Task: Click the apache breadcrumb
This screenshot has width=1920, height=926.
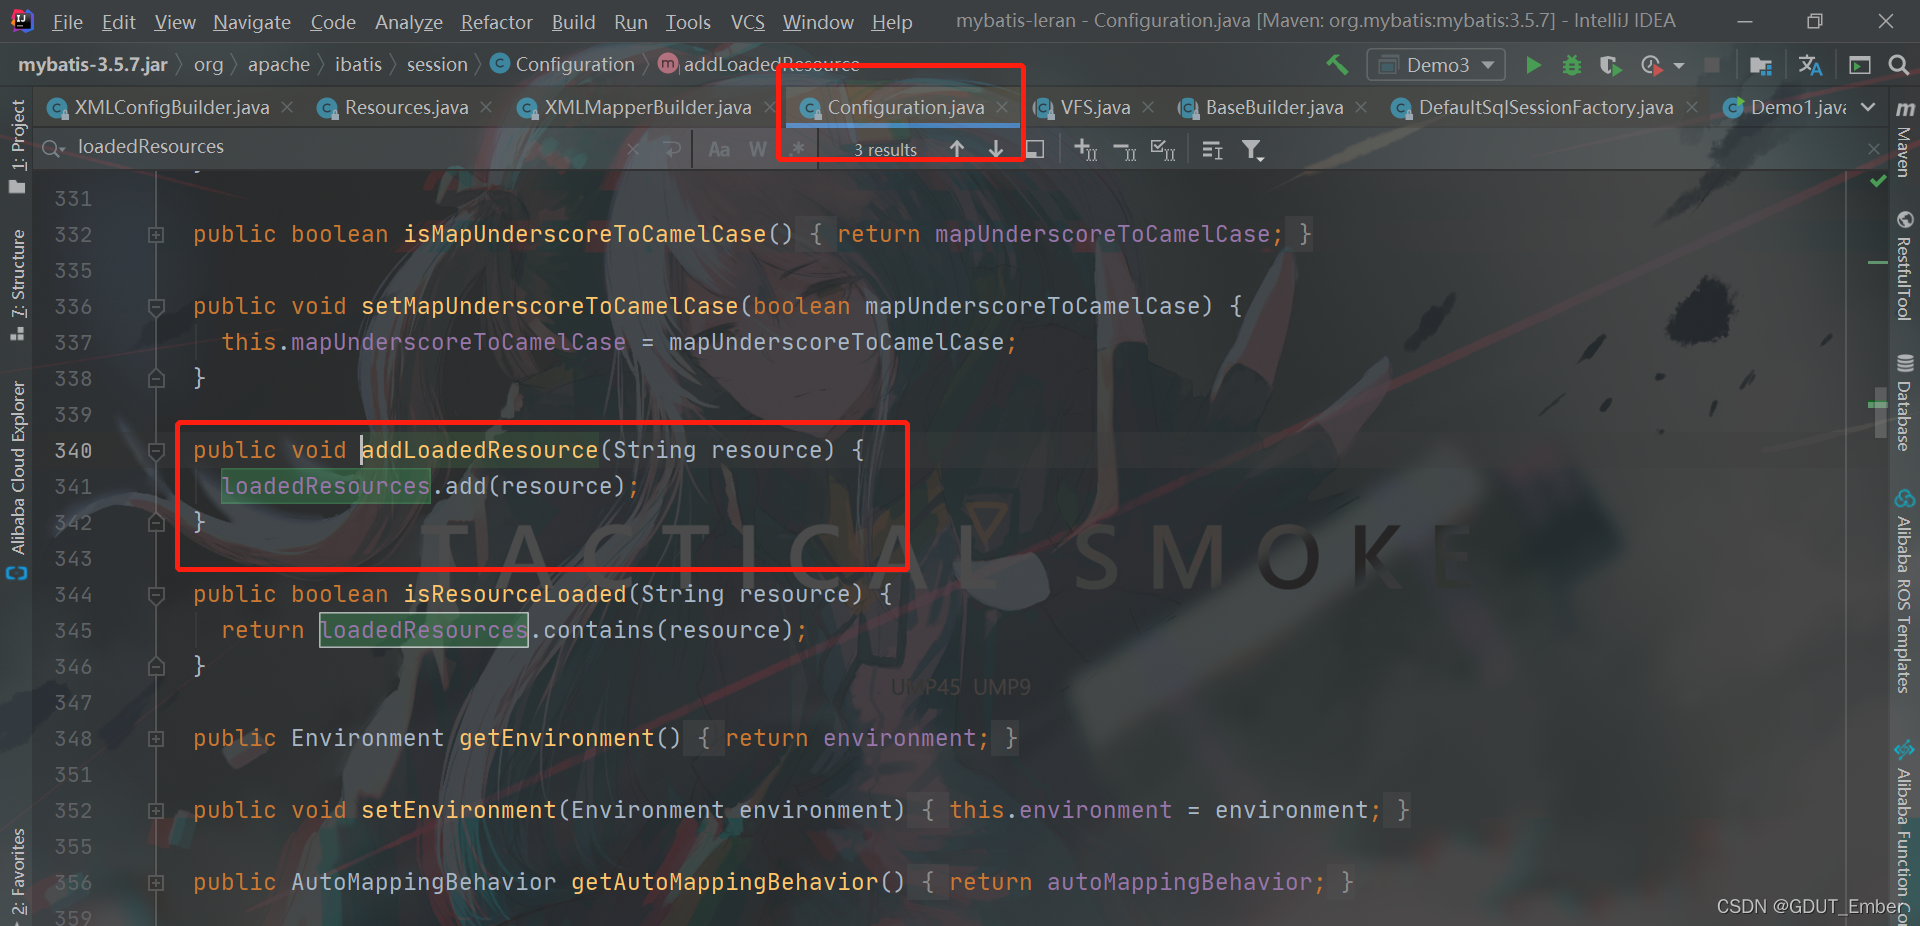Action: [279, 65]
